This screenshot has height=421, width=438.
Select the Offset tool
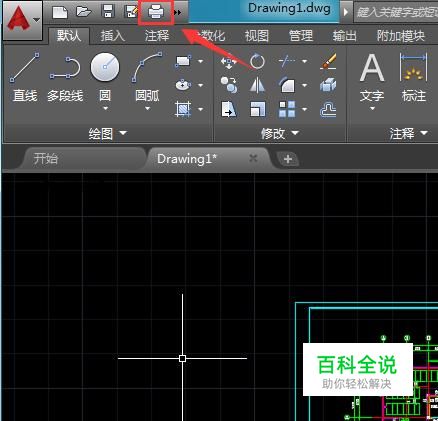tap(328, 110)
